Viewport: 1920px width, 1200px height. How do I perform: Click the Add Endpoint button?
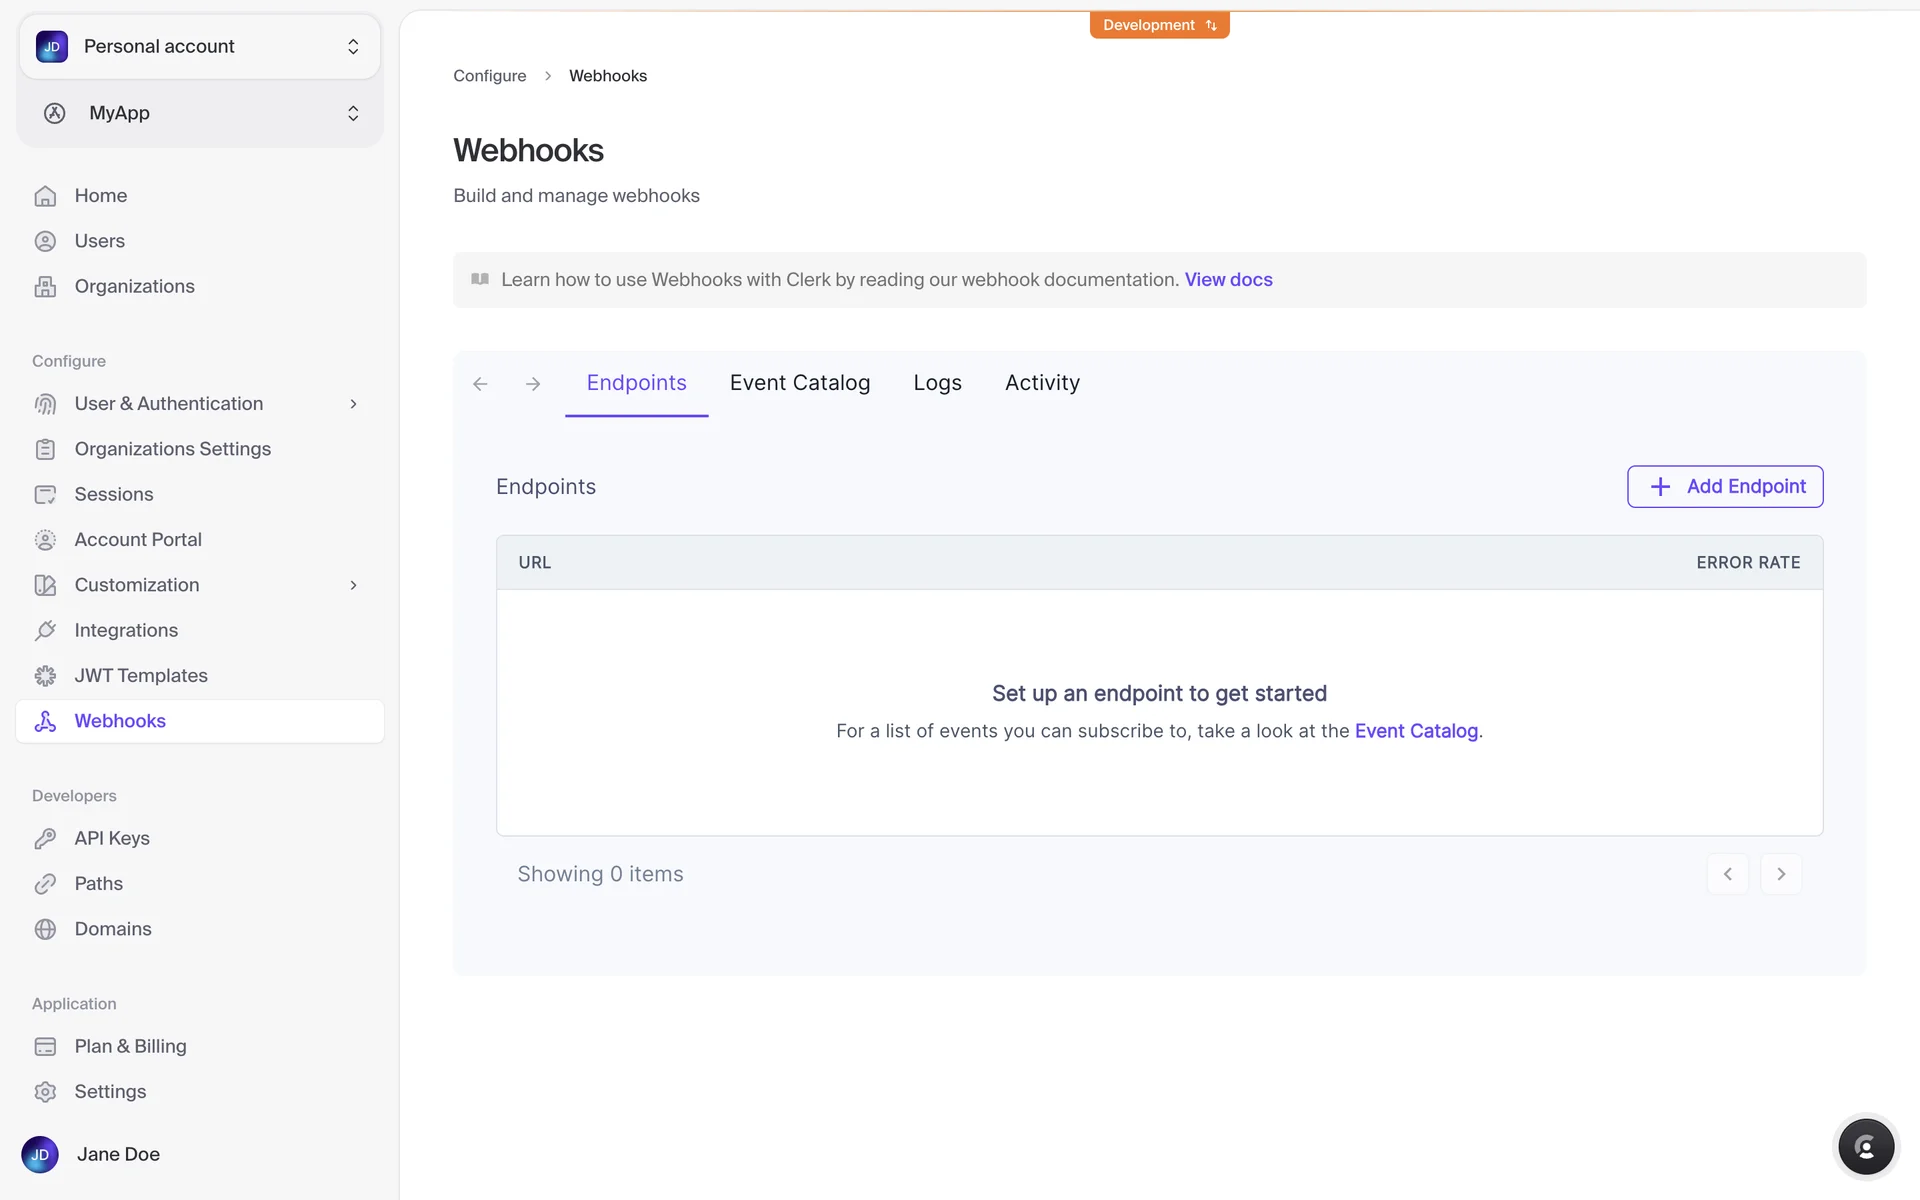[x=1724, y=487]
